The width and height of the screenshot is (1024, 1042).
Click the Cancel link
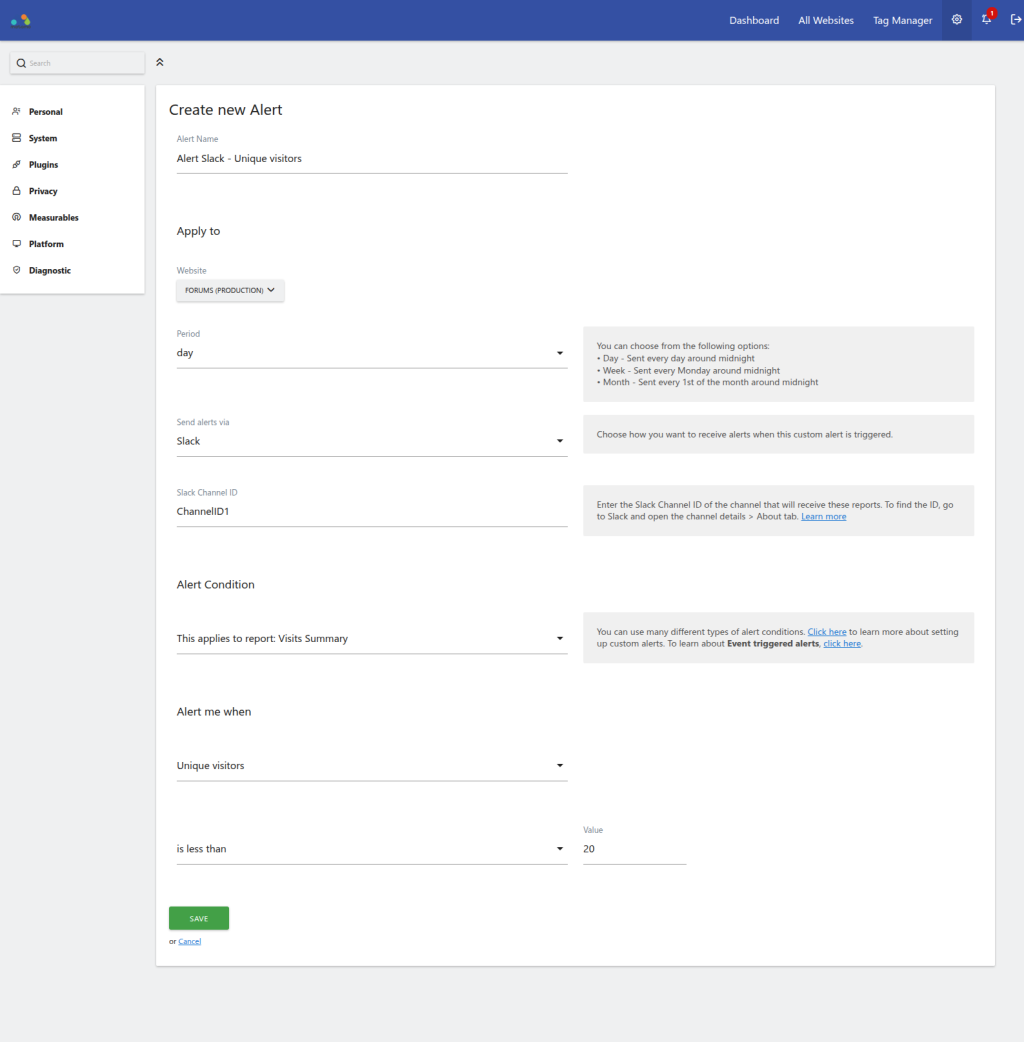coord(189,941)
